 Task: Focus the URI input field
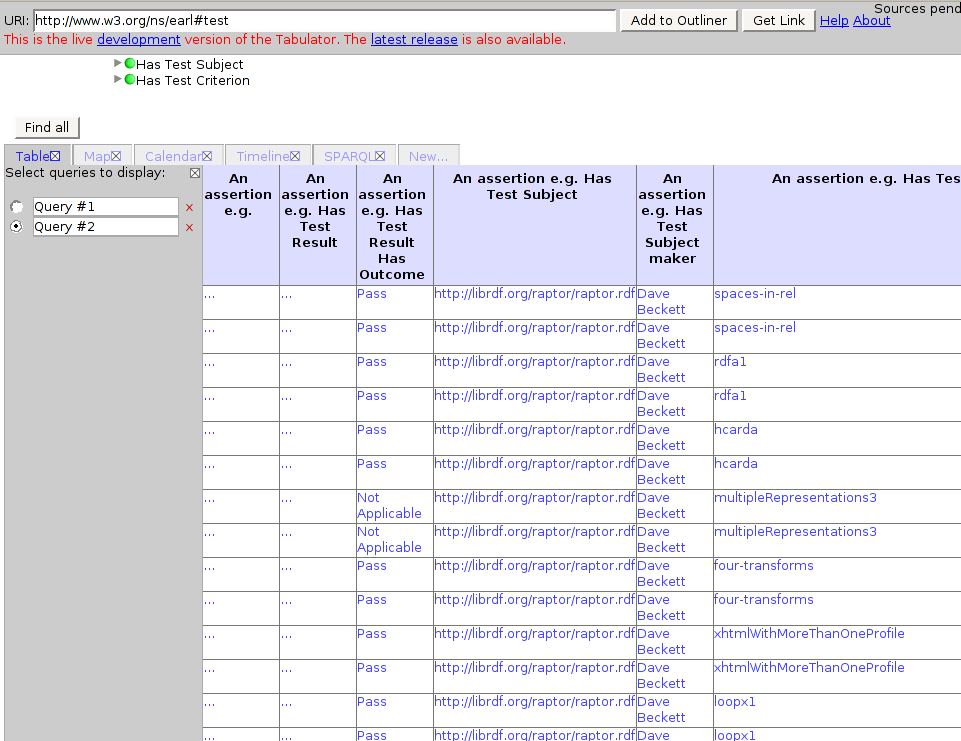(x=324, y=20)
